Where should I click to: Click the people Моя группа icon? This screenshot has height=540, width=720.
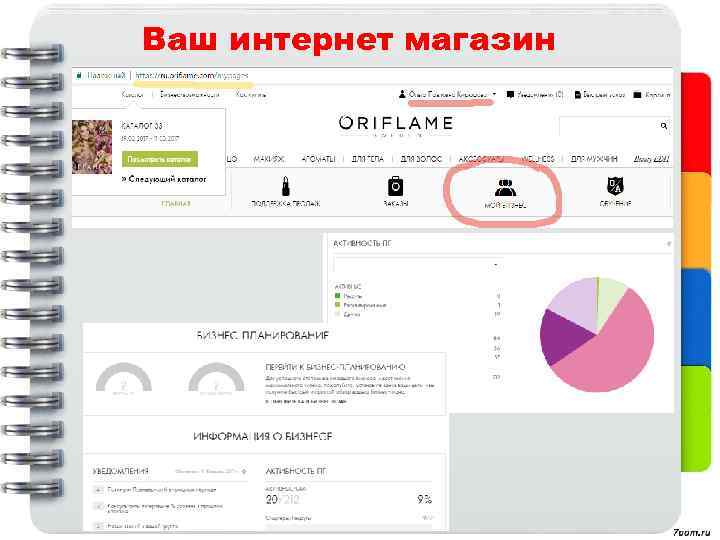(x=505, y=187)
